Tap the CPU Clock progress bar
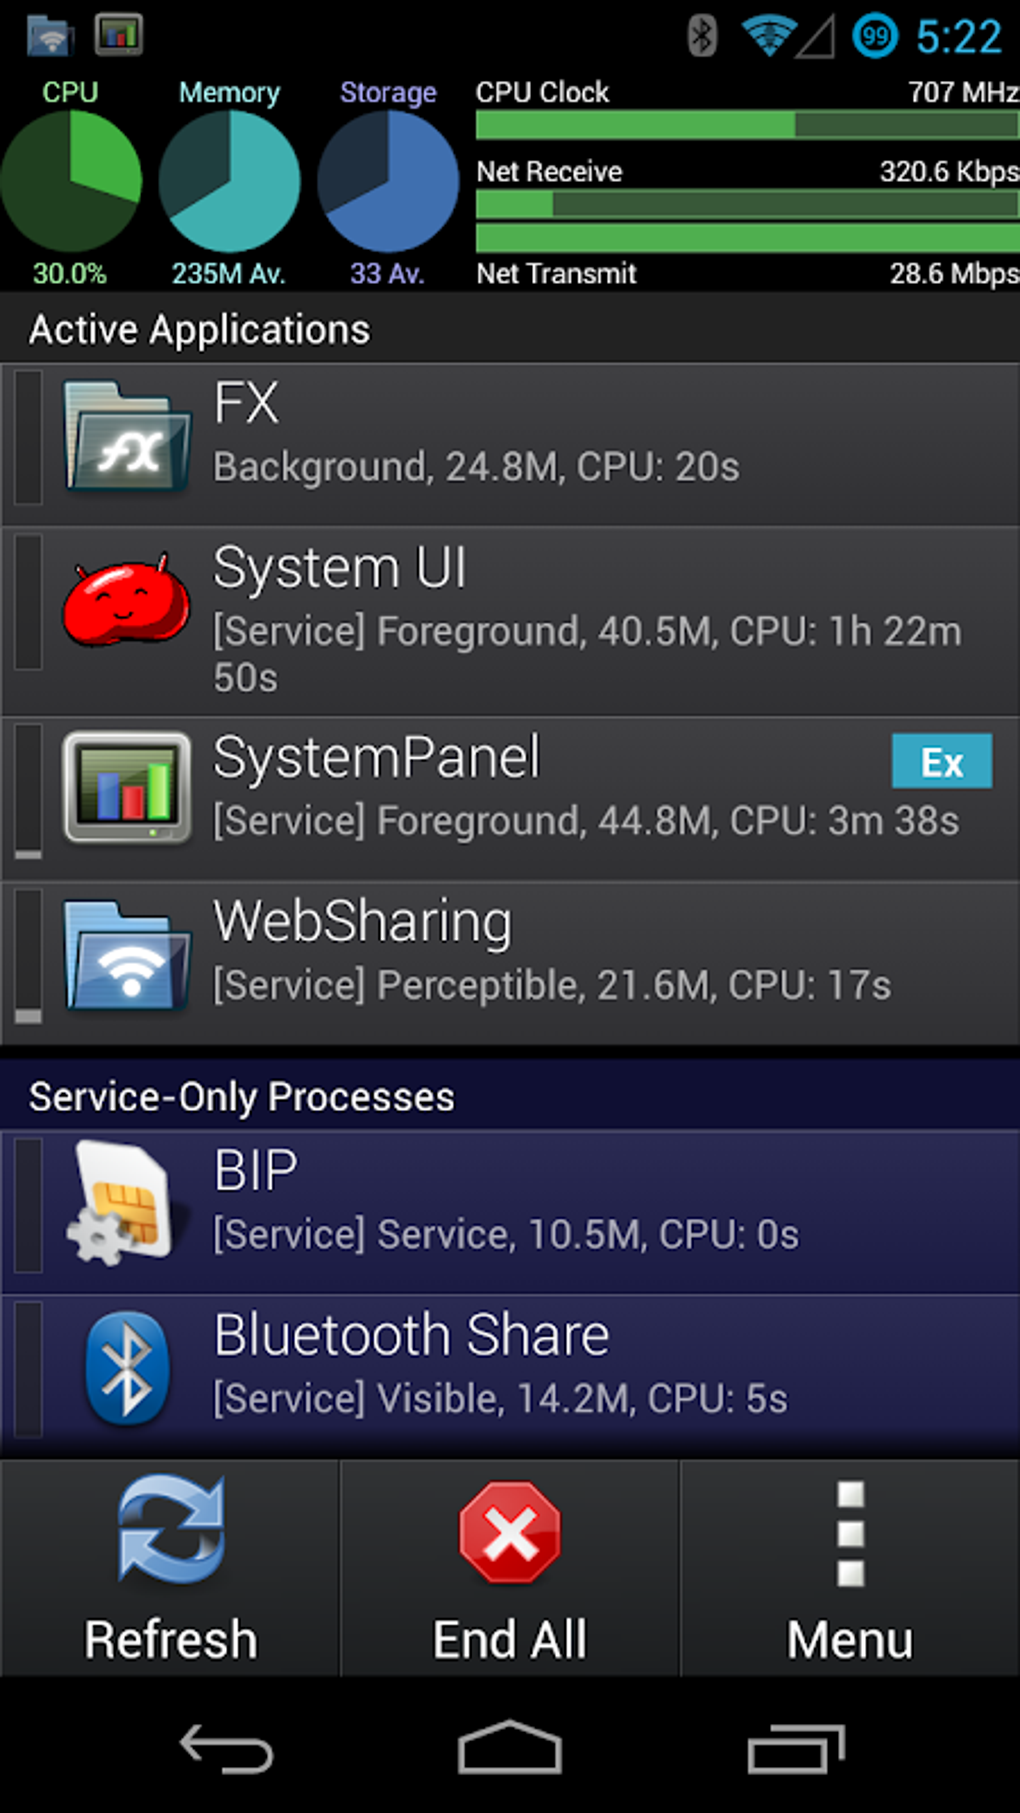 point(745,127)
